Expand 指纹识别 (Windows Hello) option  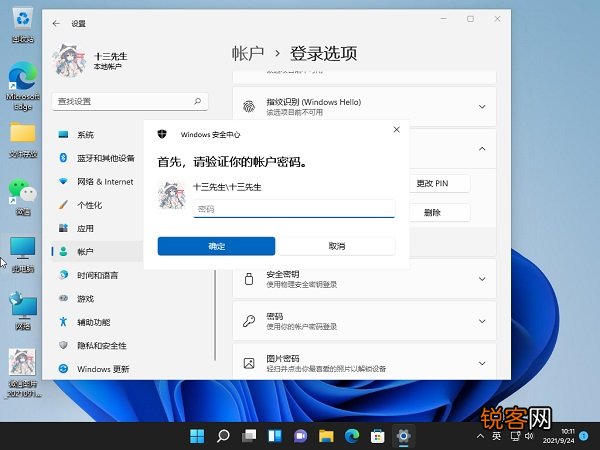[x=482, y=107]
